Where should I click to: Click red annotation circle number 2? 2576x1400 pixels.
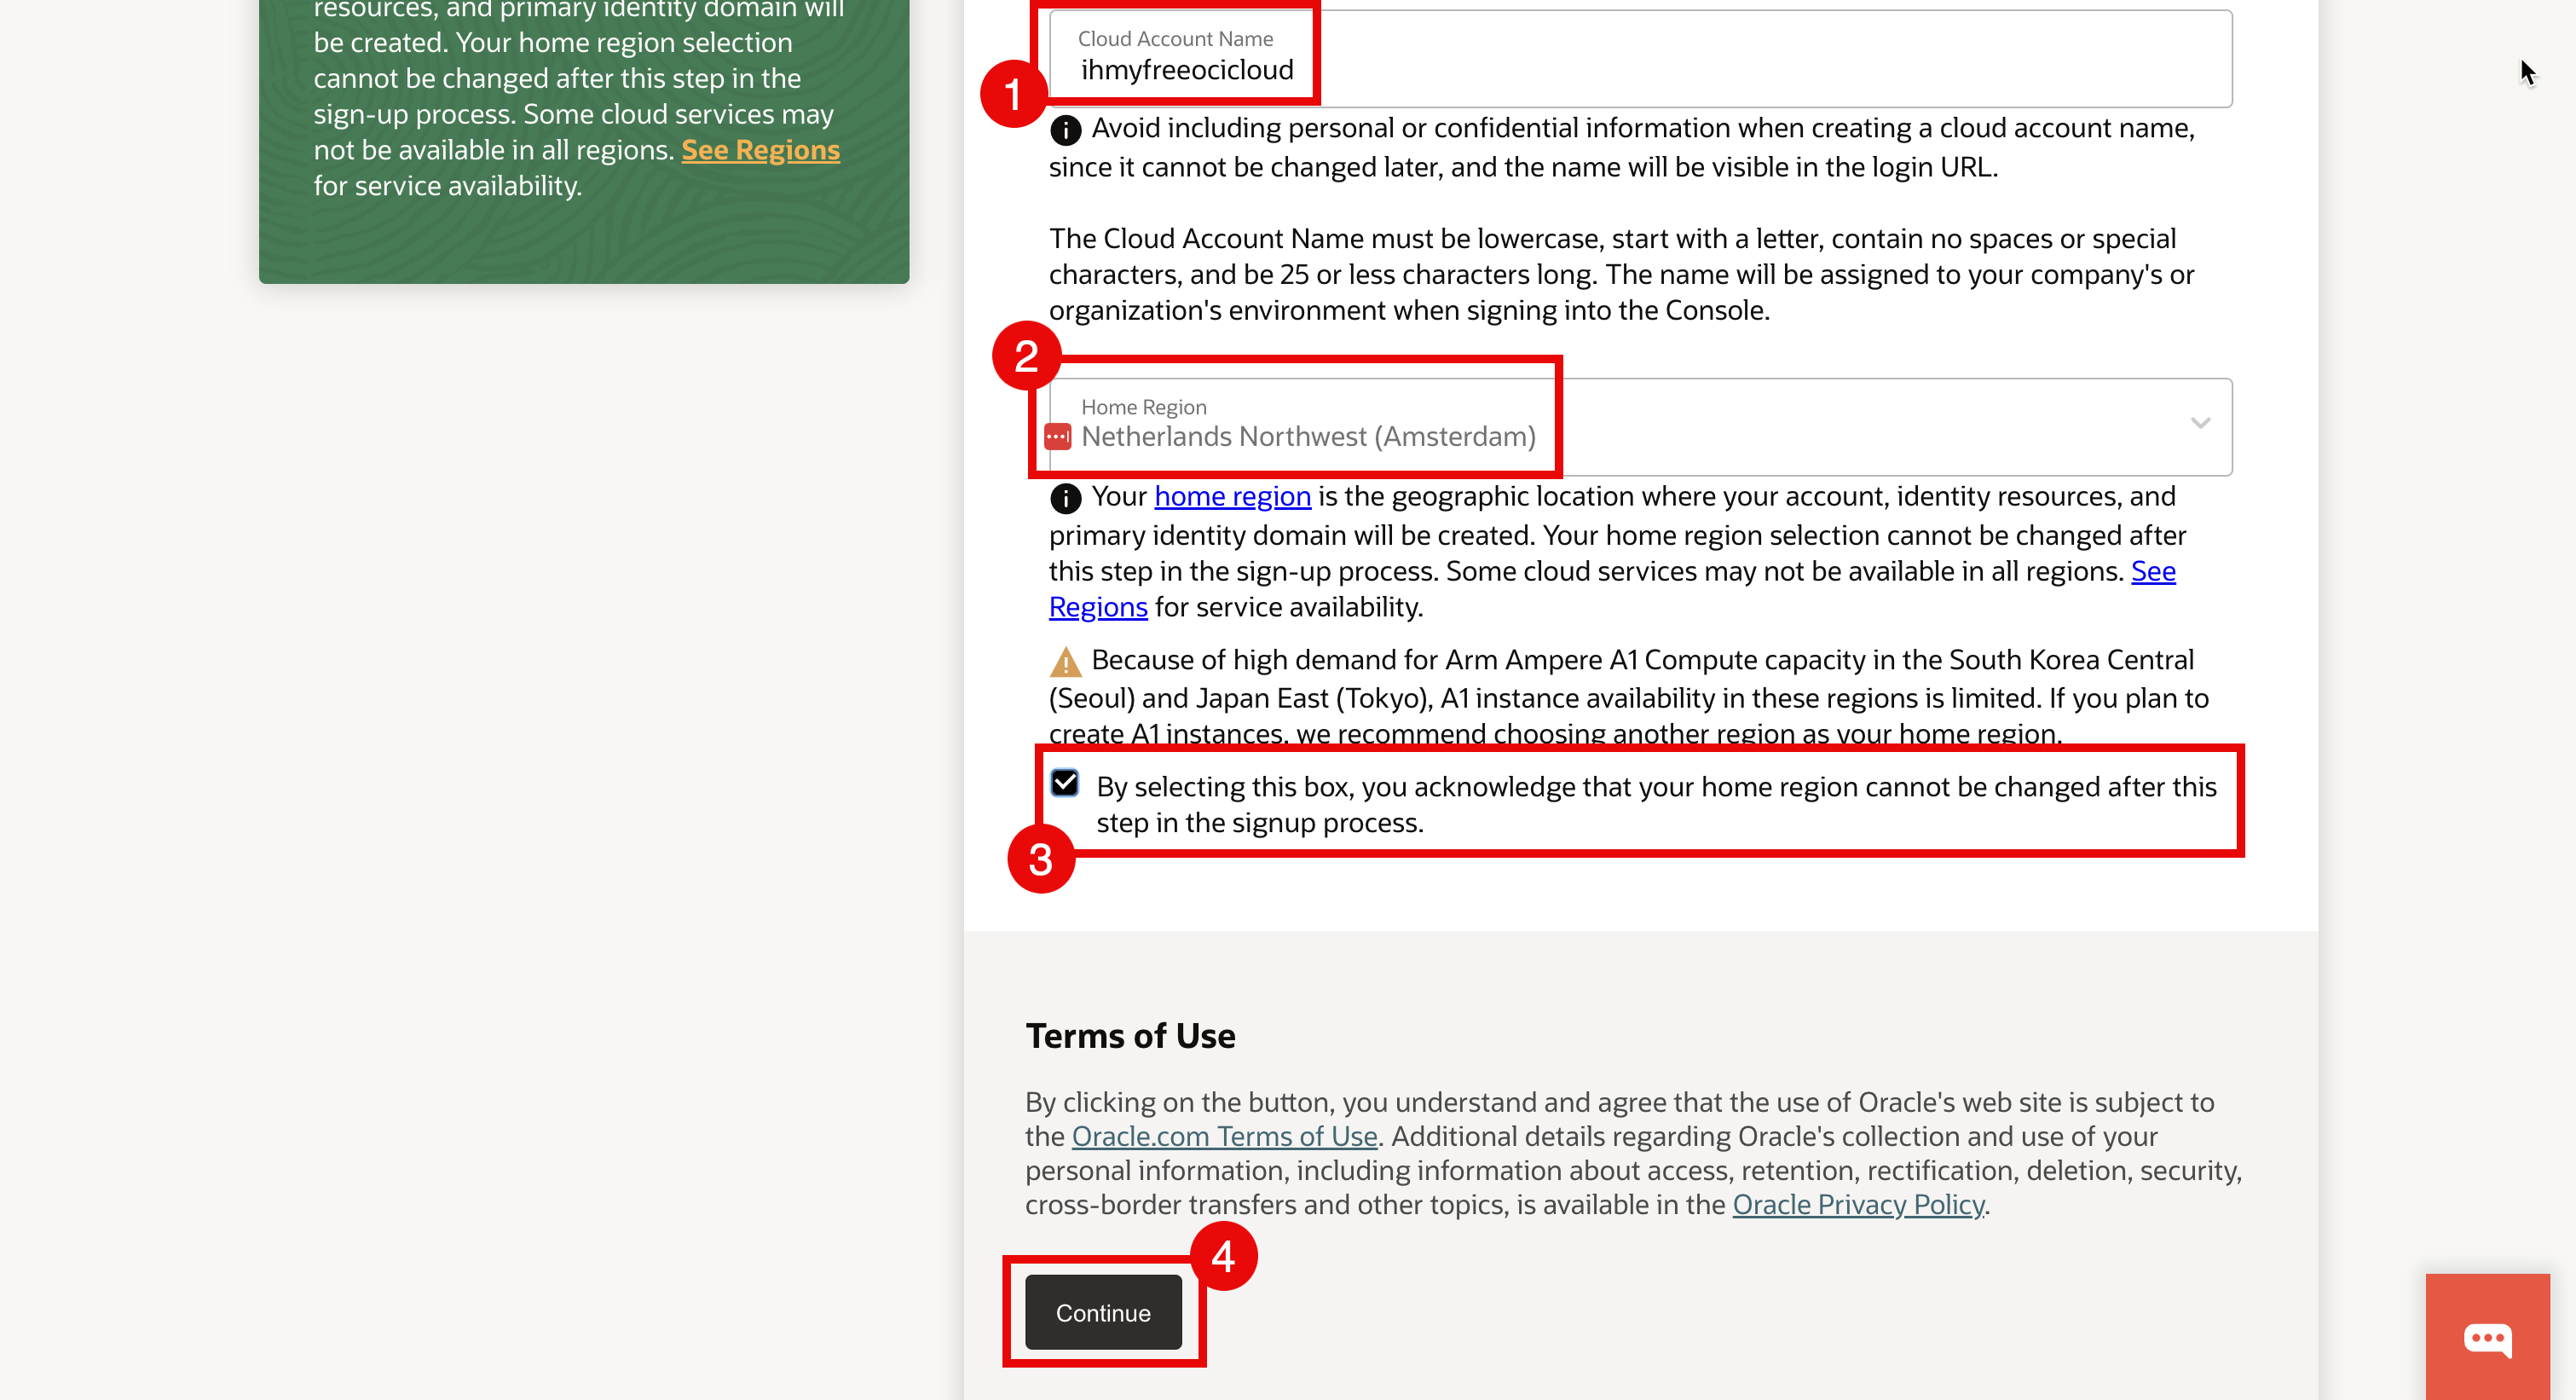coord(1026,356)
